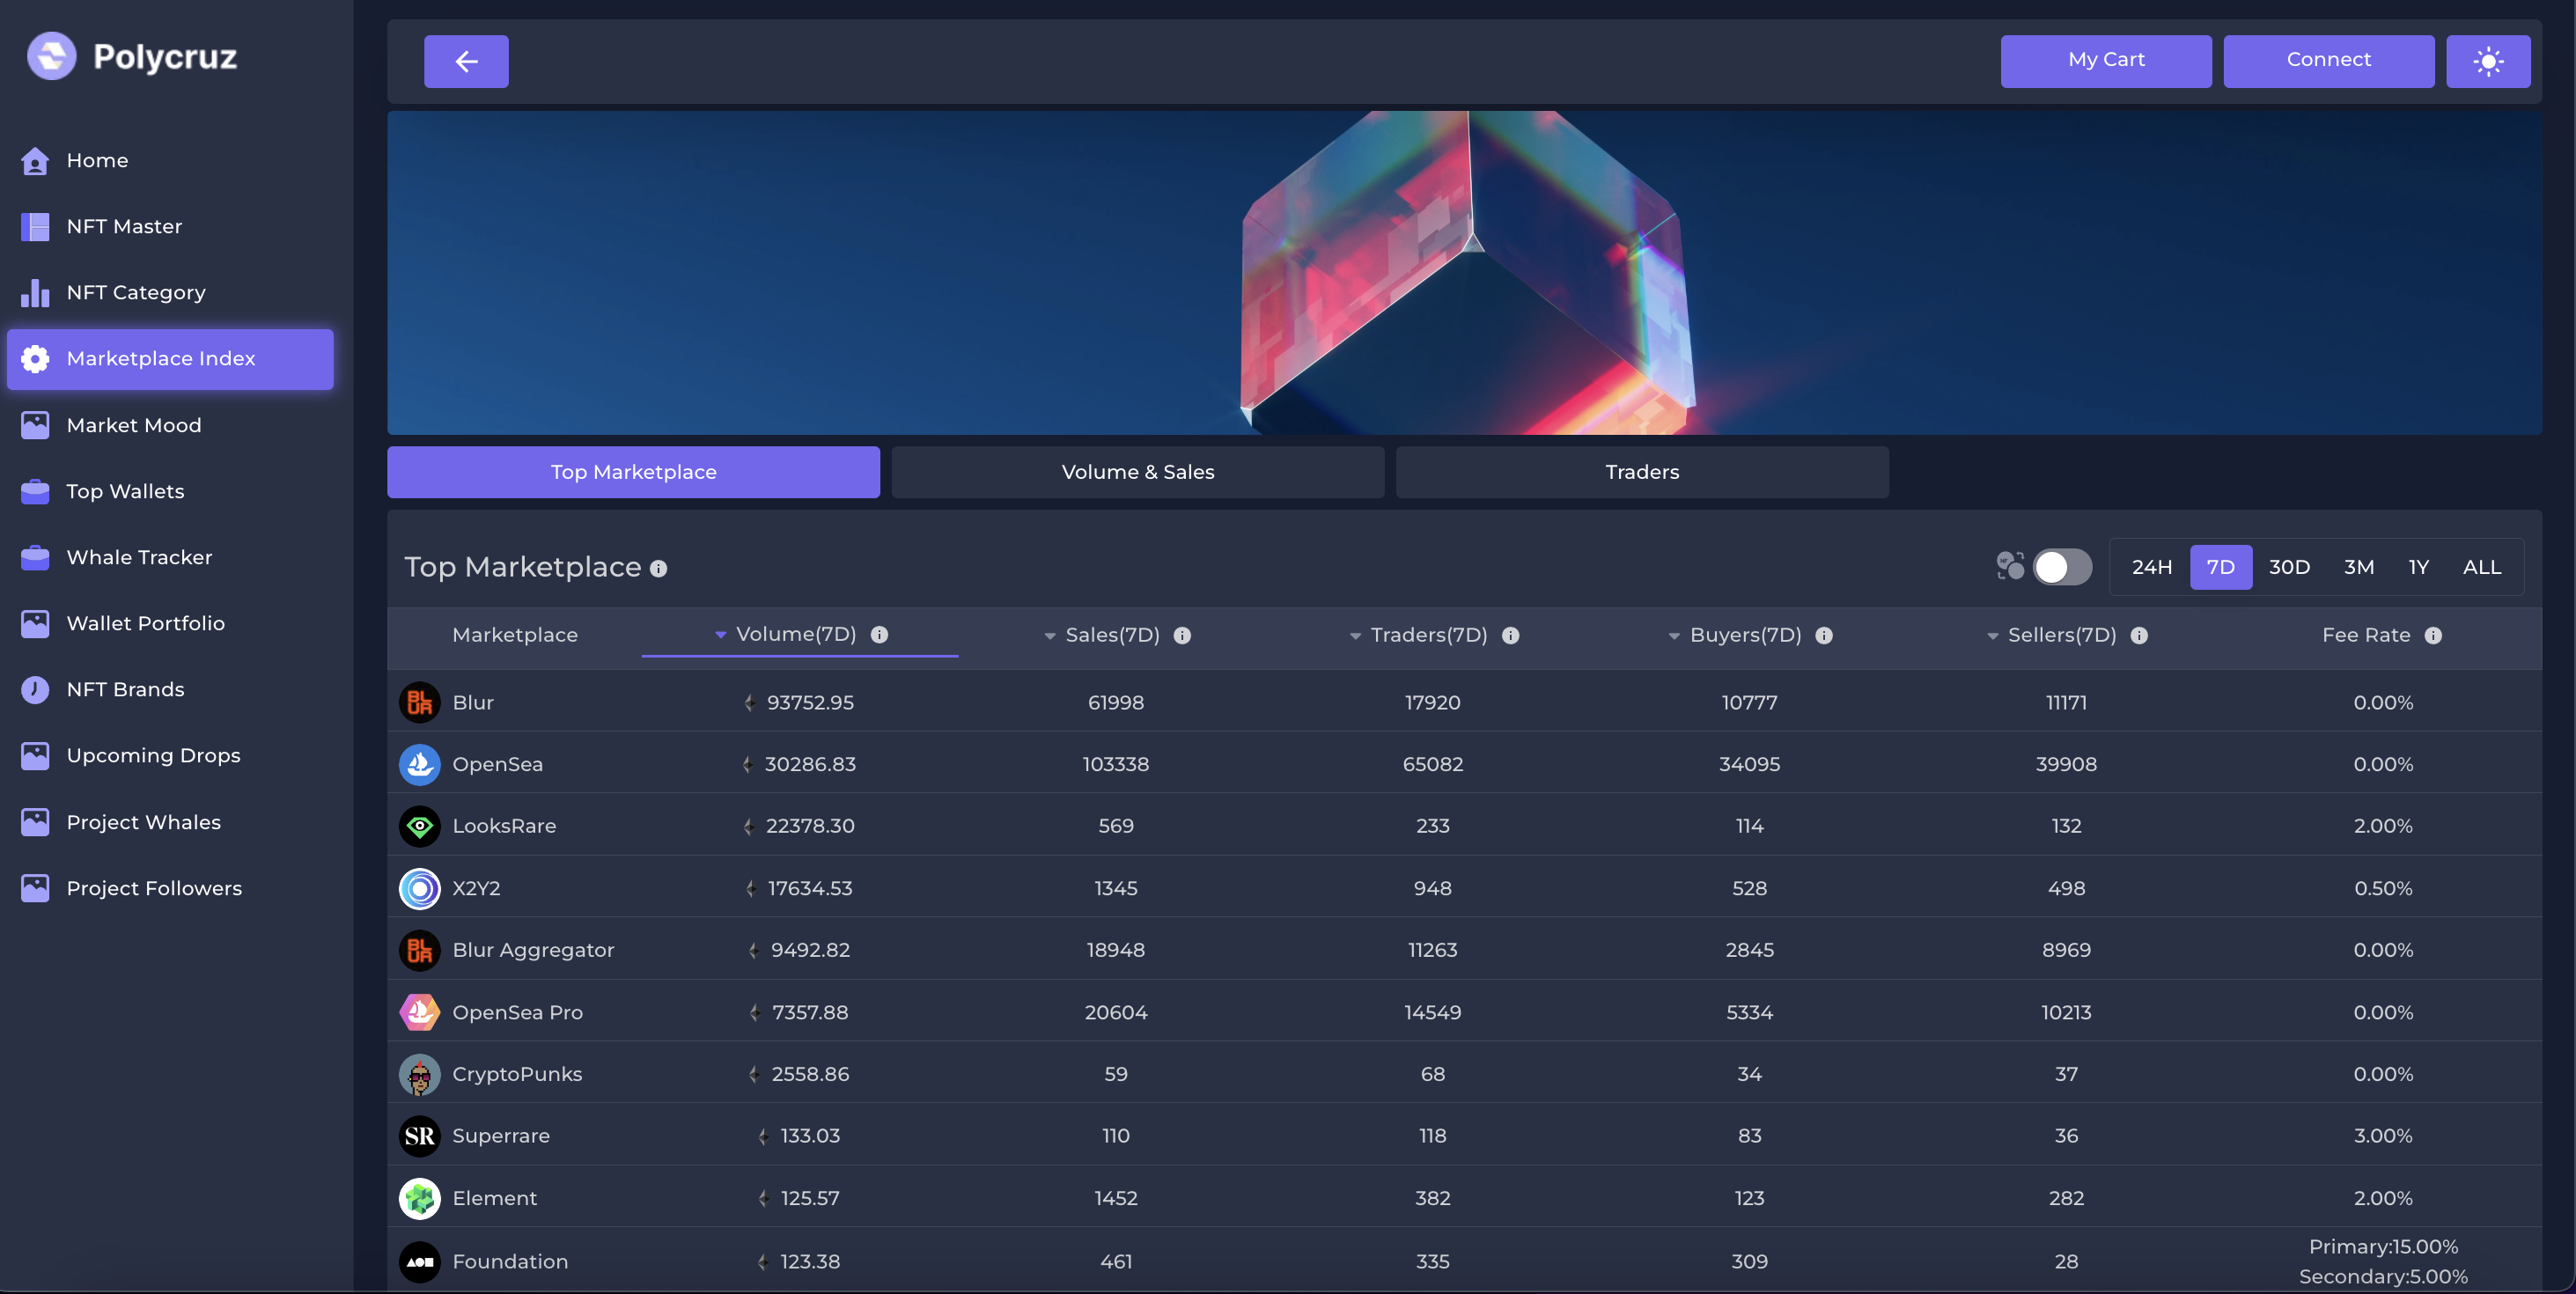Switch to Volume & Sales tab
The height and width of the screenshot is (1294, 2576).
[x=1137, y=472]
